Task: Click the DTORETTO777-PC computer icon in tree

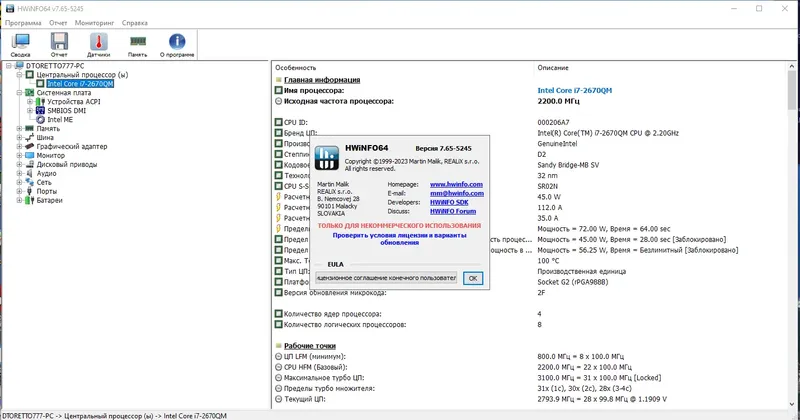Action: pos(19,66)
